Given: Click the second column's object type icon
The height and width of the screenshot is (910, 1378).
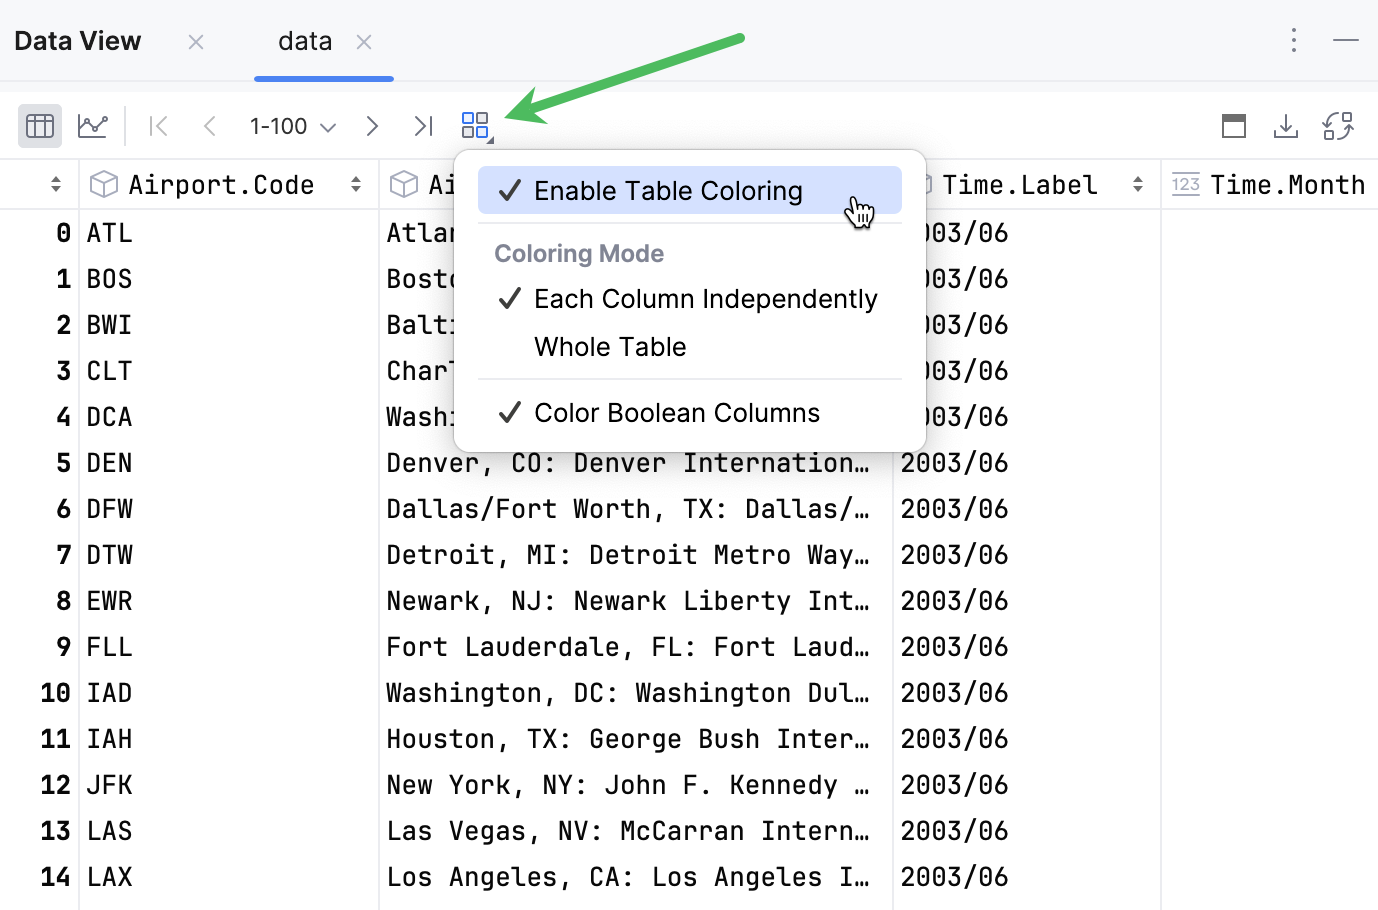Looking at the screenshot, I should 404,184.
